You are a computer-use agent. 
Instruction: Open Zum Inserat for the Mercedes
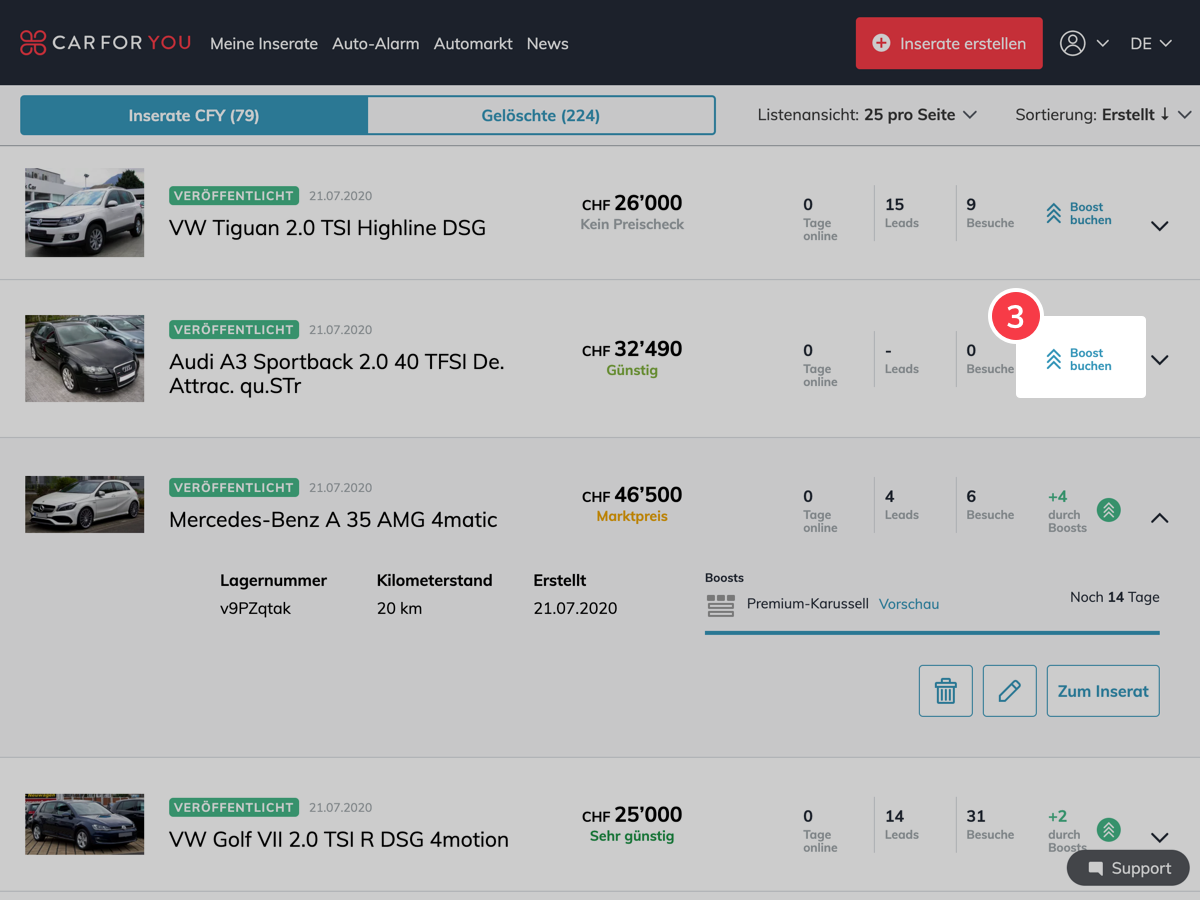pos(1103,691)
